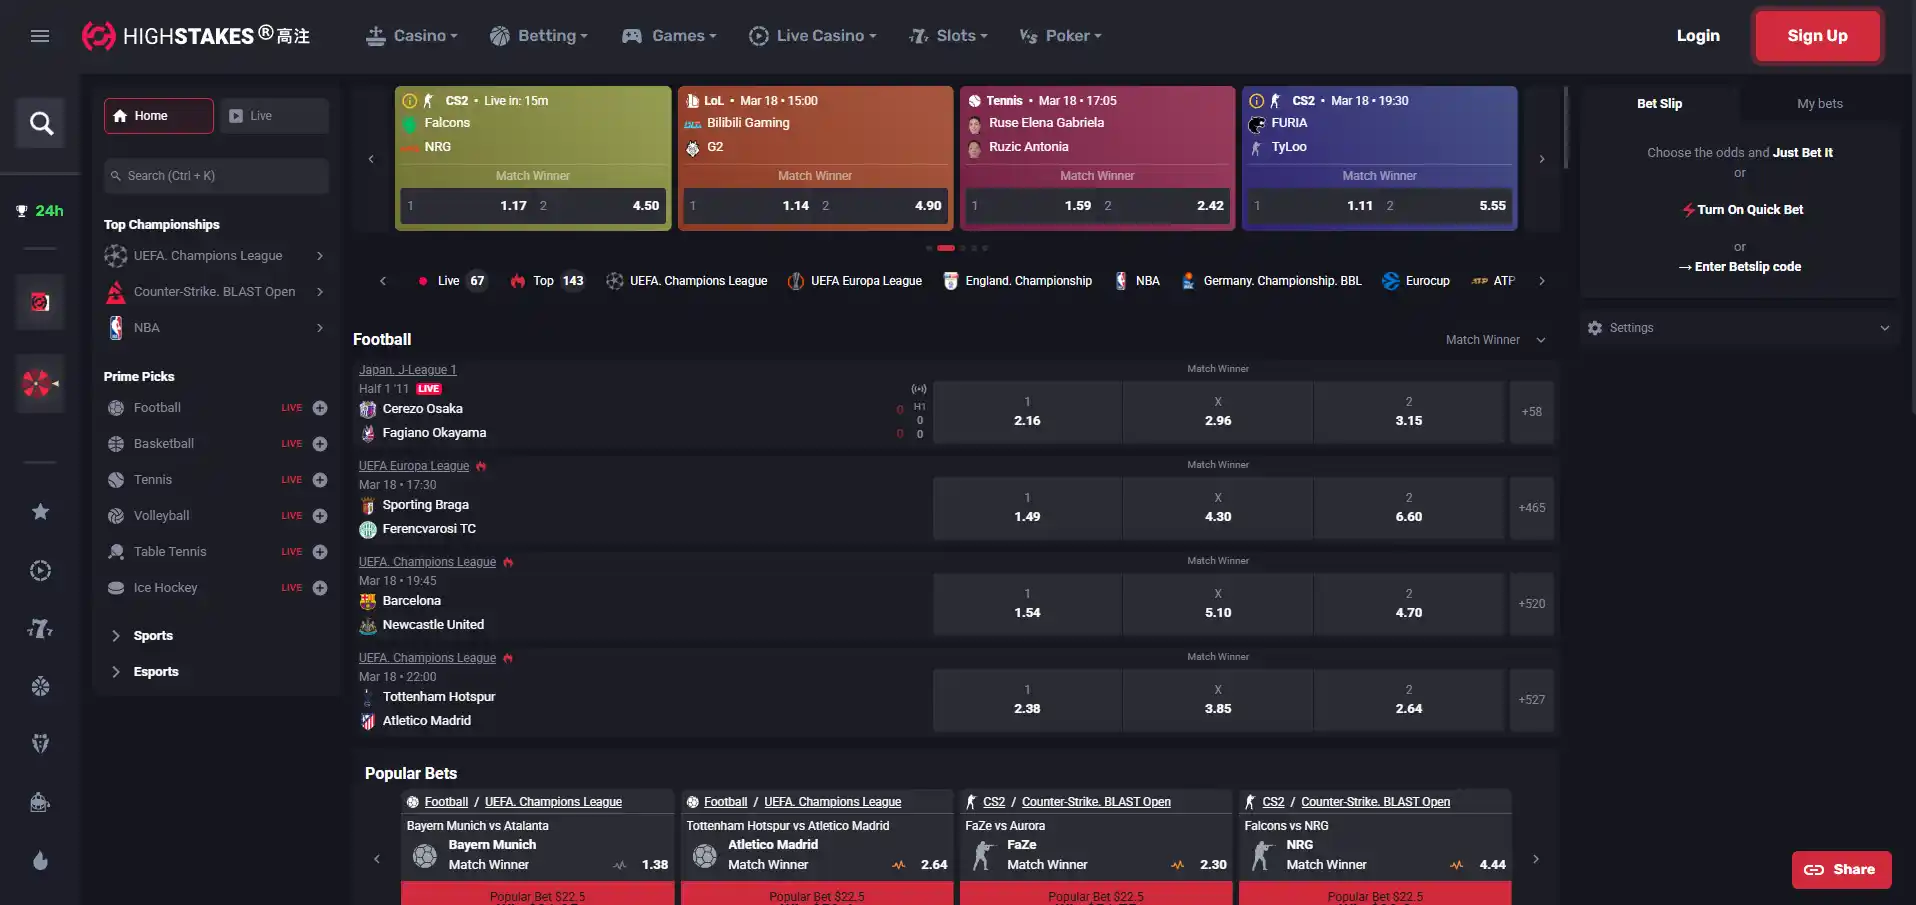Click the plus icon beside Tennis

click(x=320, y=480)
